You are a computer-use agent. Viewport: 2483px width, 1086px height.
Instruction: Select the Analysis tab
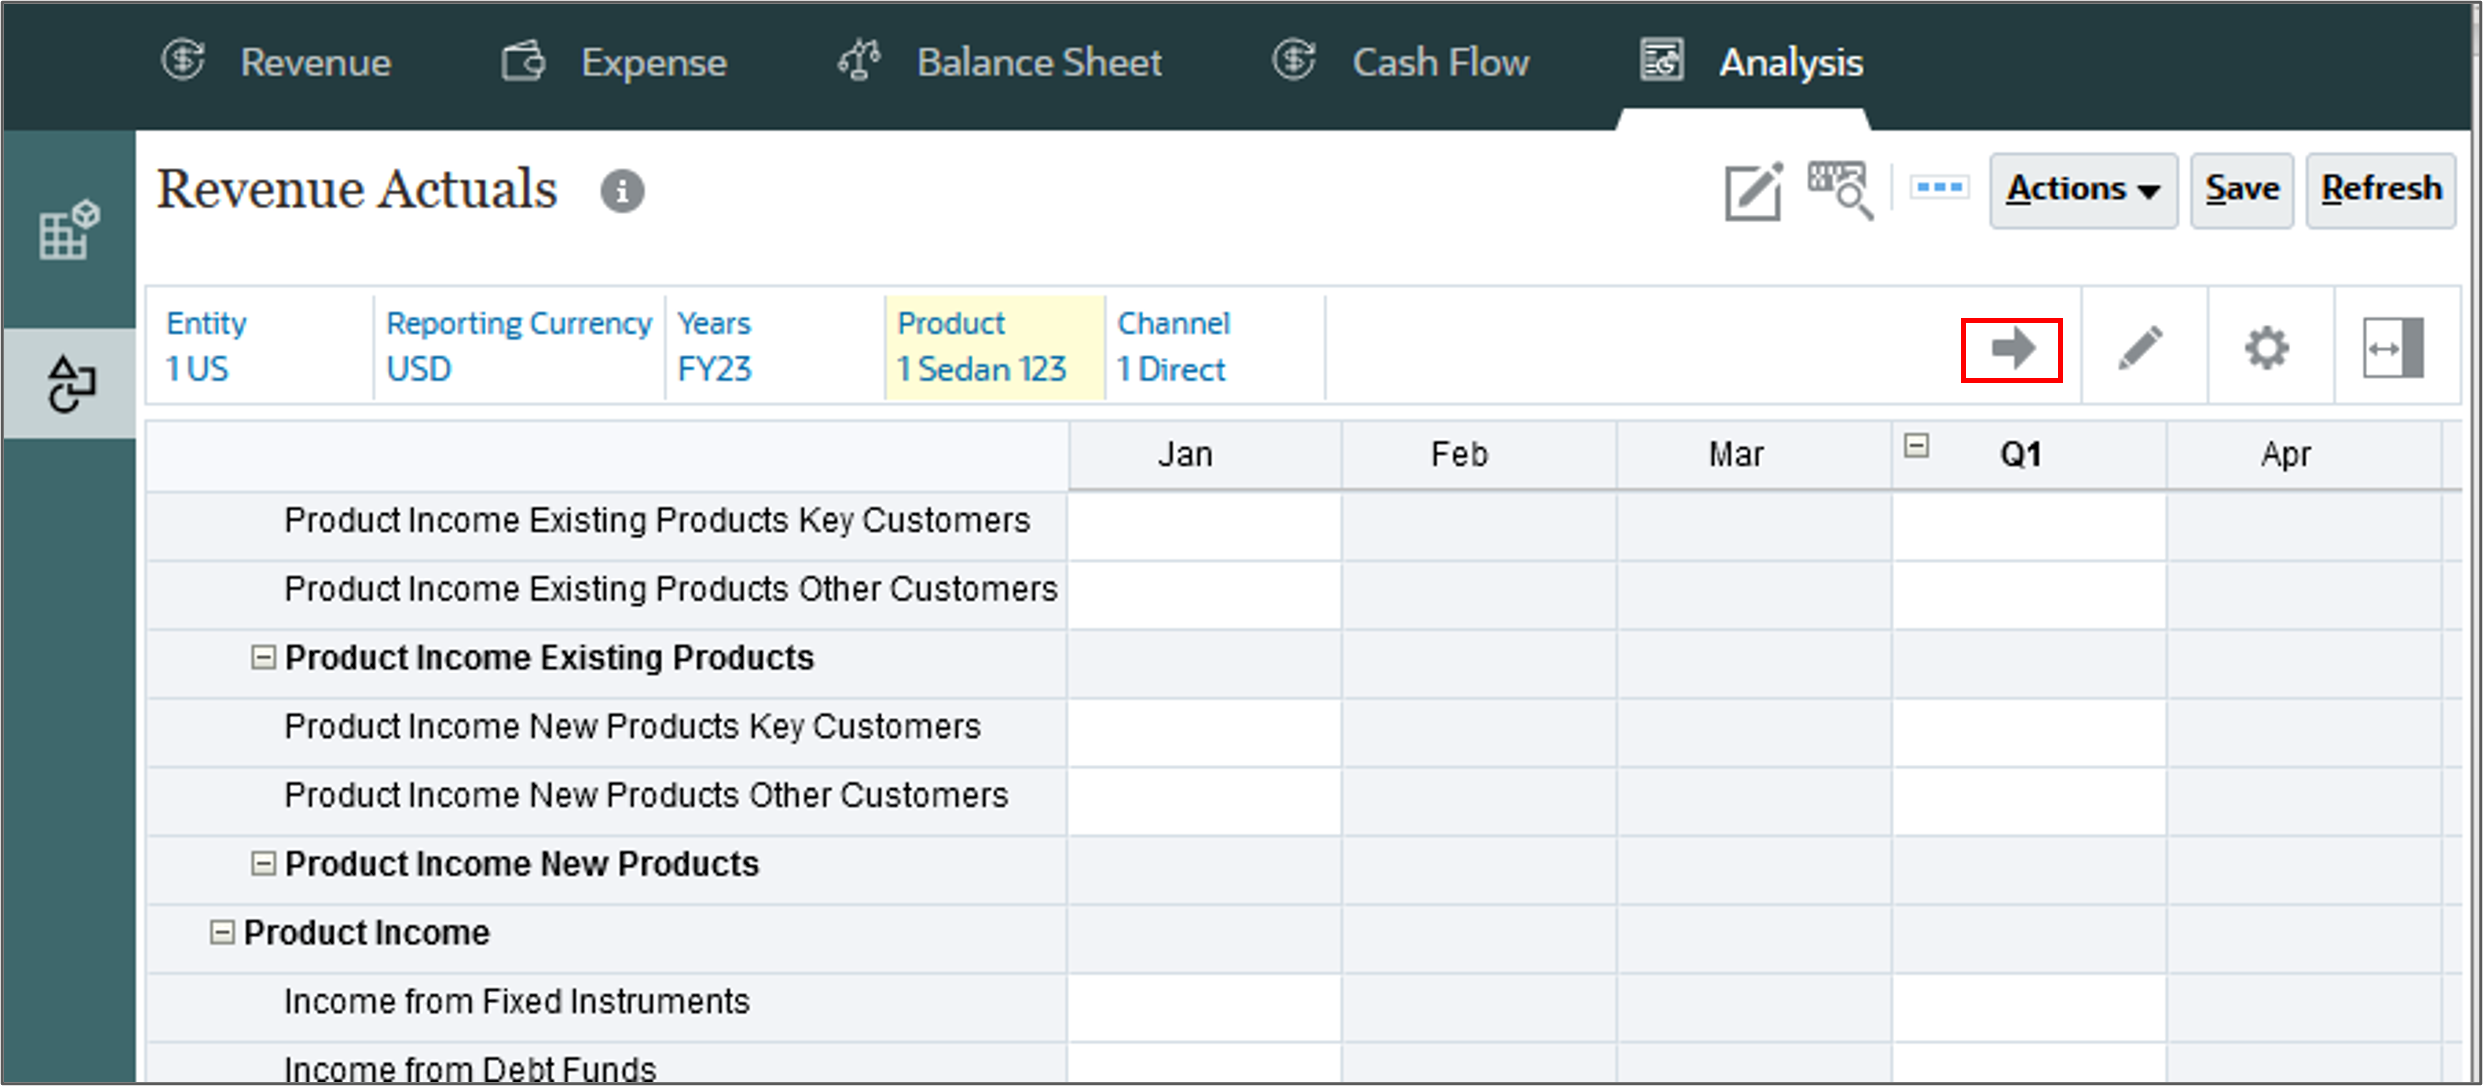[1751, 62]
